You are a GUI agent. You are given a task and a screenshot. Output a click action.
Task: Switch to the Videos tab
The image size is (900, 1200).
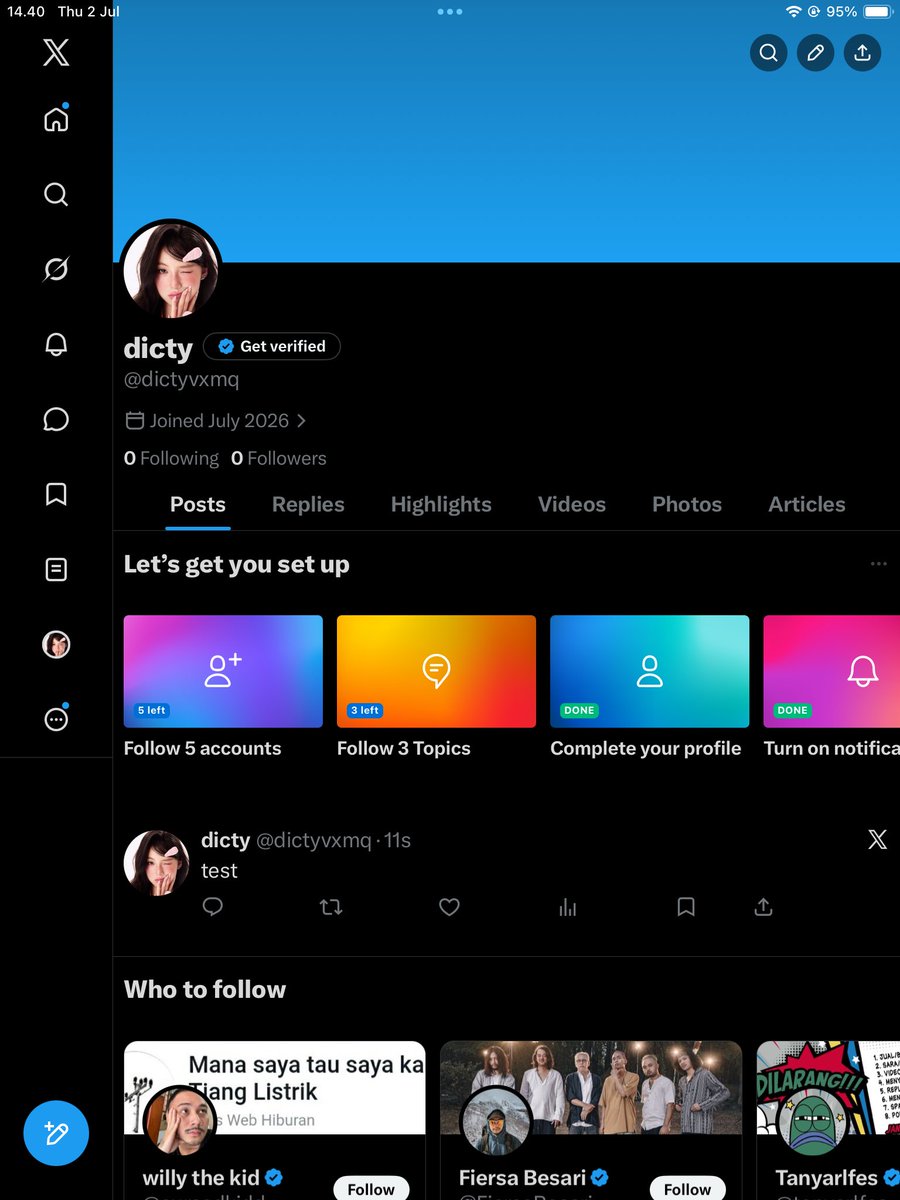pos(572,504)
